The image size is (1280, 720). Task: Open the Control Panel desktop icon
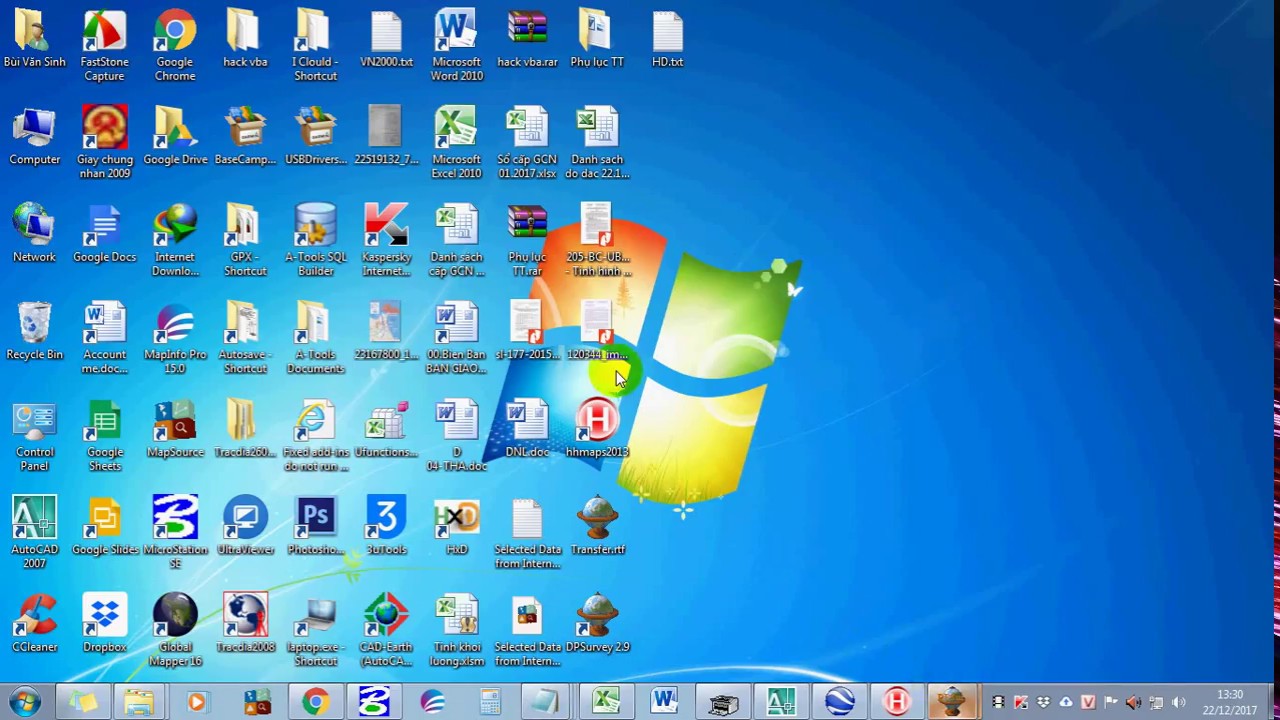coord(35,434)
